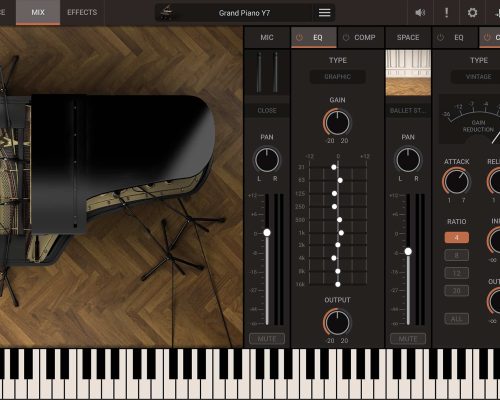
Task: Open the VINTAGE compressor type dropdown
Action: [478, 77]
